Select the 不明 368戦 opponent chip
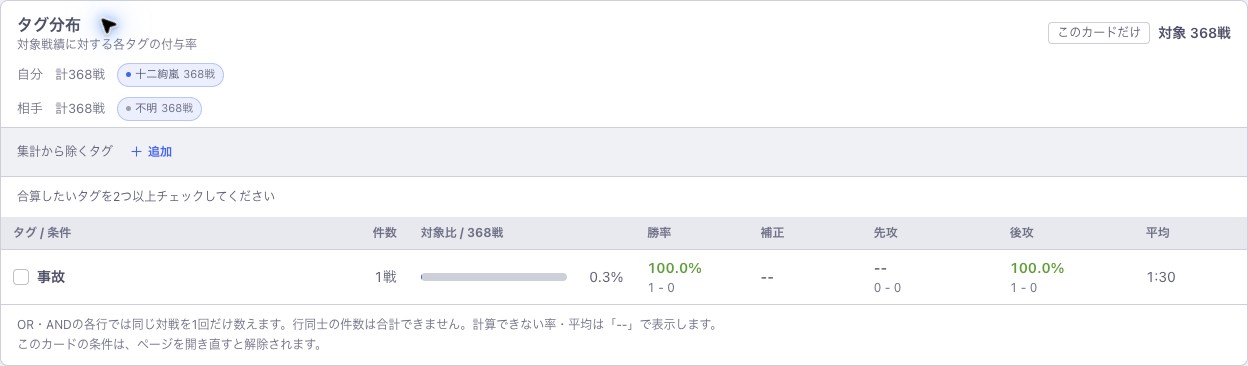The height and width of the screenshot is (366, 1248). (159, 108)
